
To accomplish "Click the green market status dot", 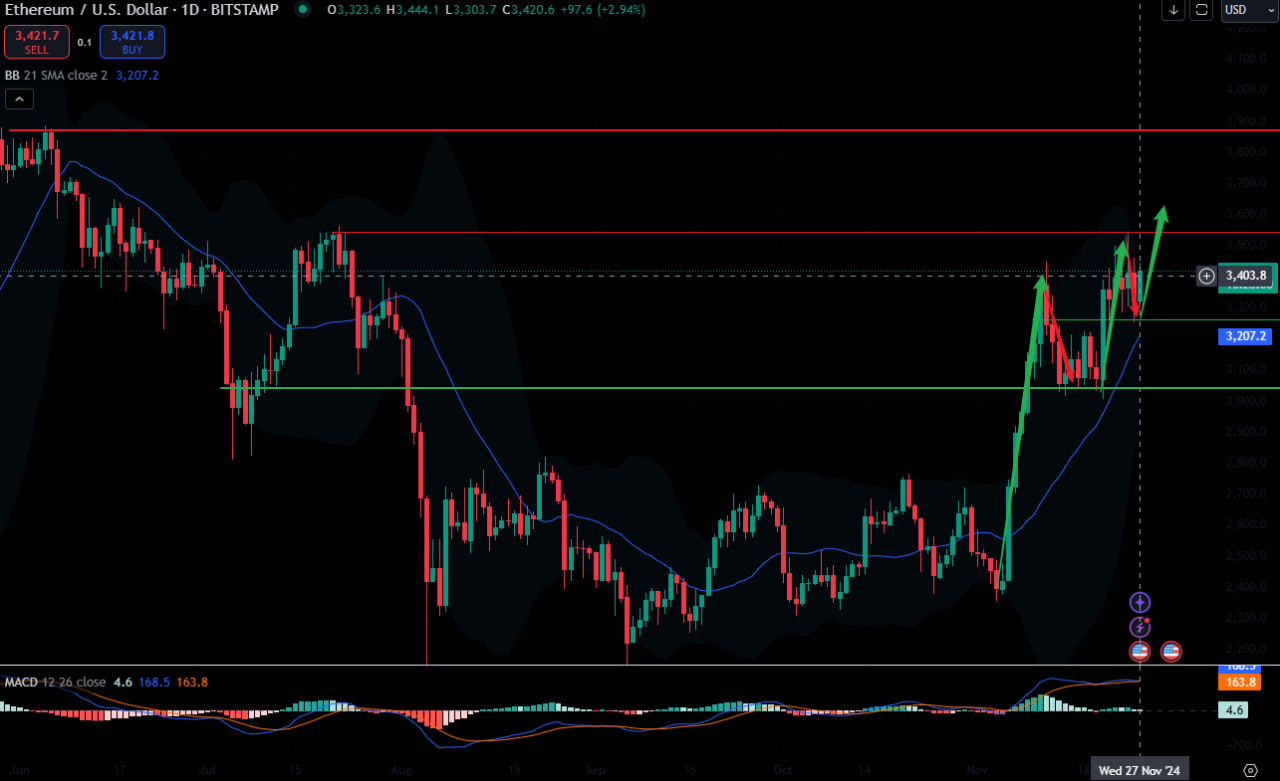I will [x=303, y=9].
